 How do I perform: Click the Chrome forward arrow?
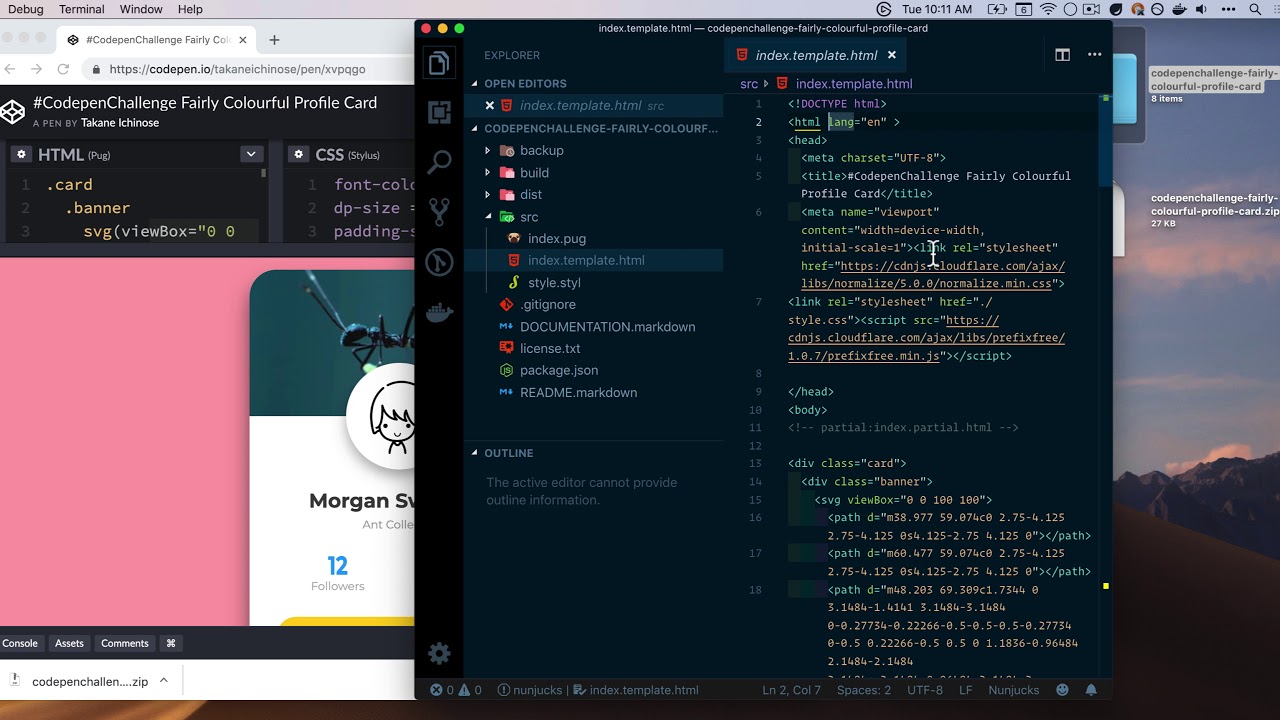(36, 69)
